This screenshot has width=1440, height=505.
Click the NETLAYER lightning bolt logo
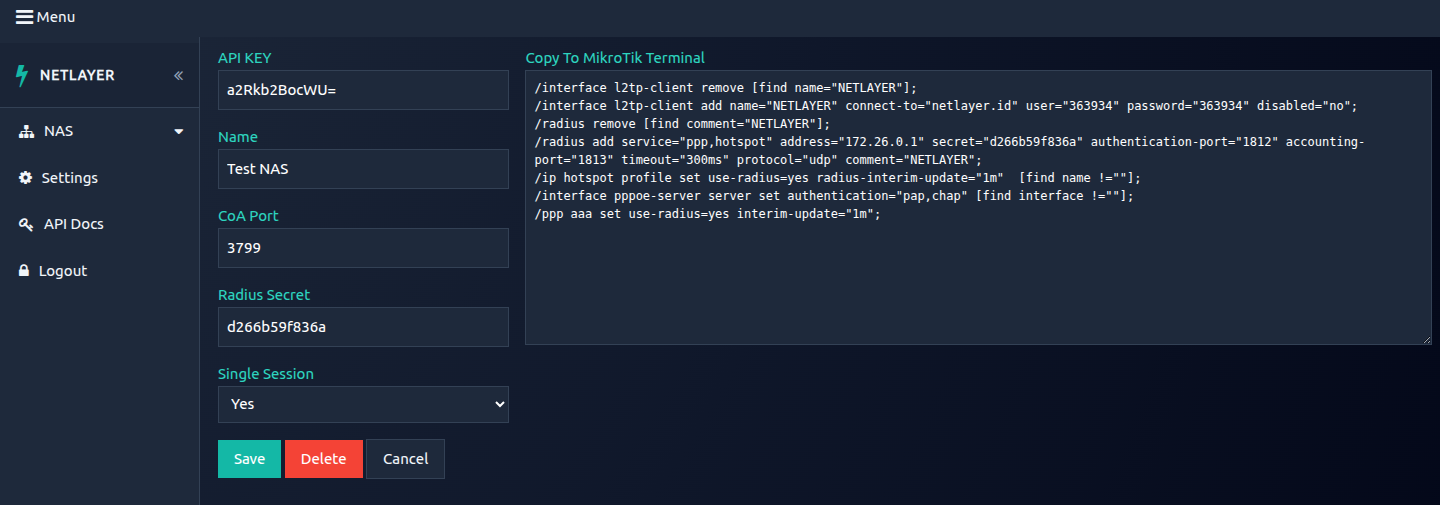pyautogui.click(x=22, y=76)
